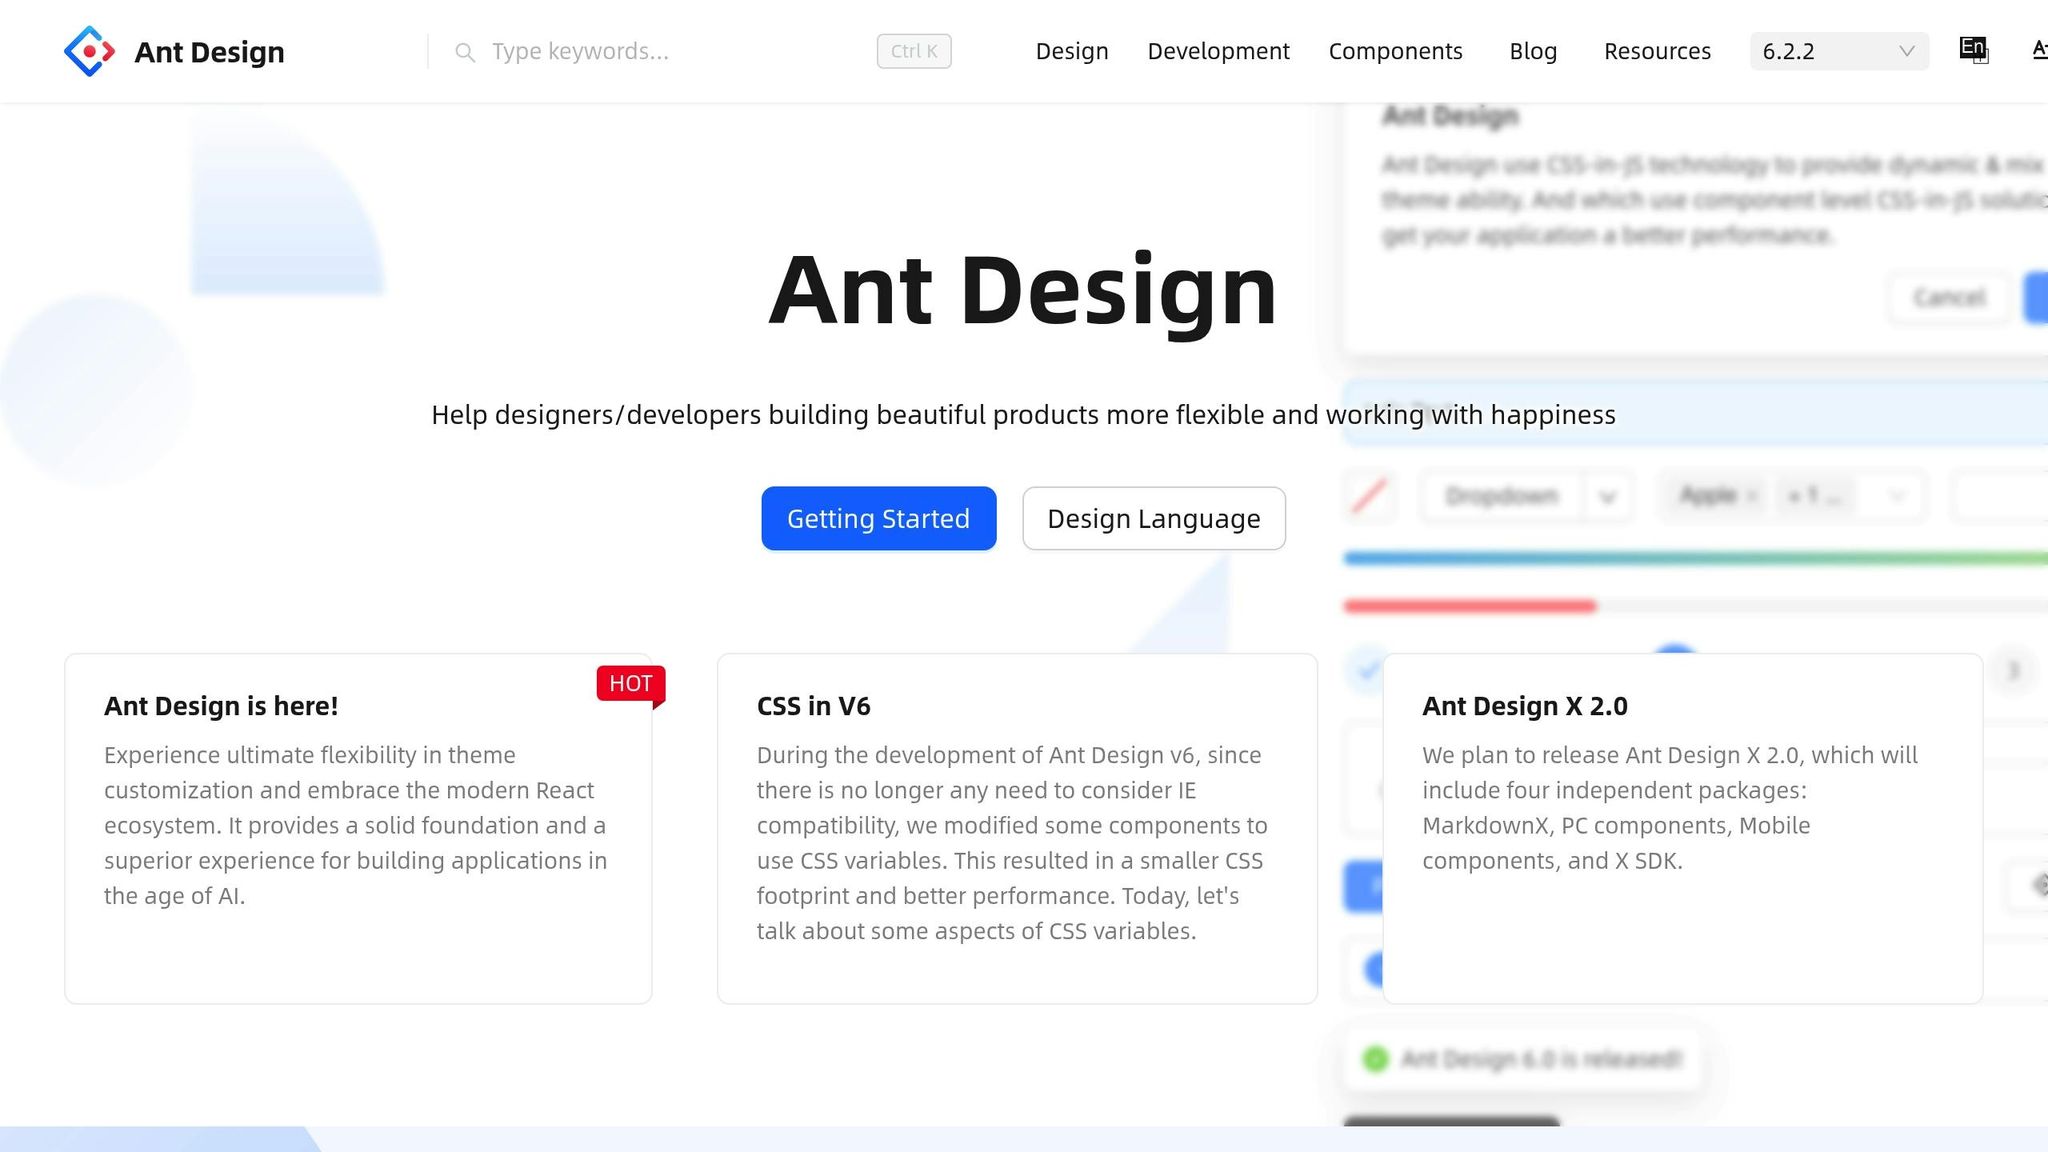Open the Design Language page

[x=1153, y=518]
